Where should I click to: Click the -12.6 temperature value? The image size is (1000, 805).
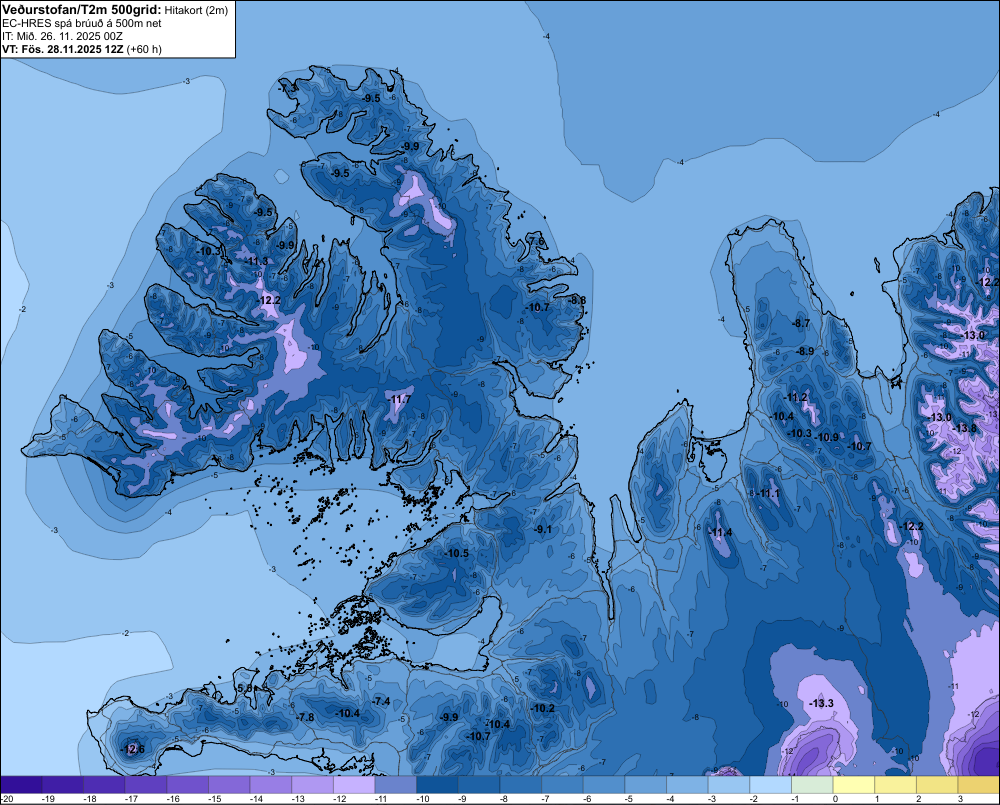click(x=133, y=749)
